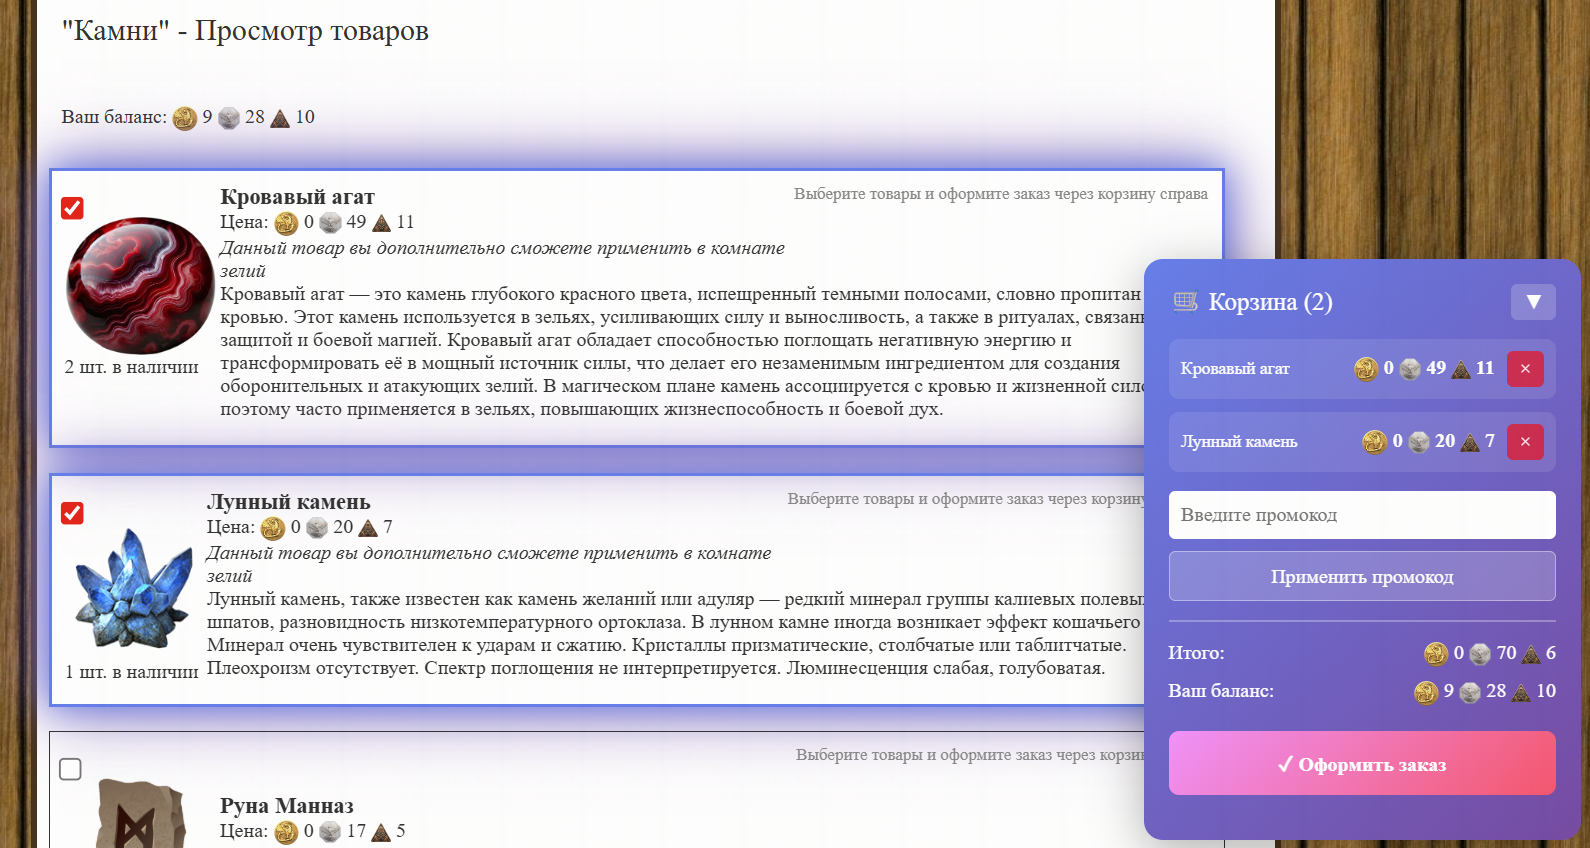1590x848 pixels.
Task: Click the Кровавый агат stone image
Action: [x=140, y=286]
